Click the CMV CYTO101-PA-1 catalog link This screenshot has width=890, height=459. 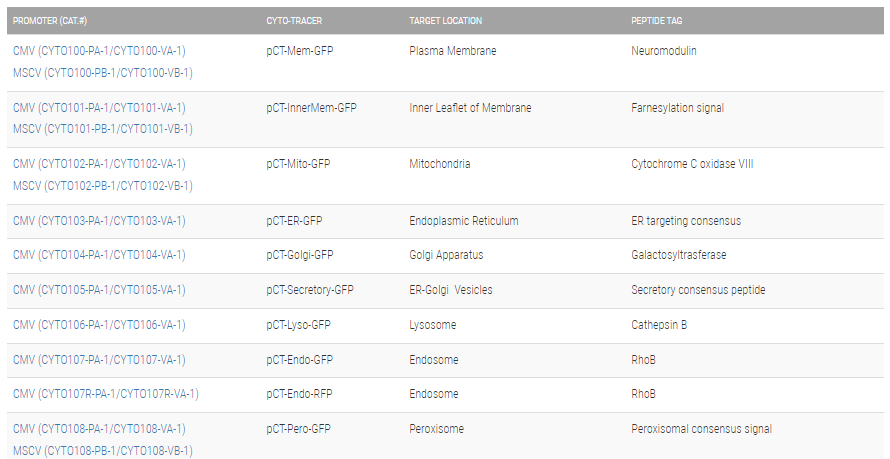point(99,108)
